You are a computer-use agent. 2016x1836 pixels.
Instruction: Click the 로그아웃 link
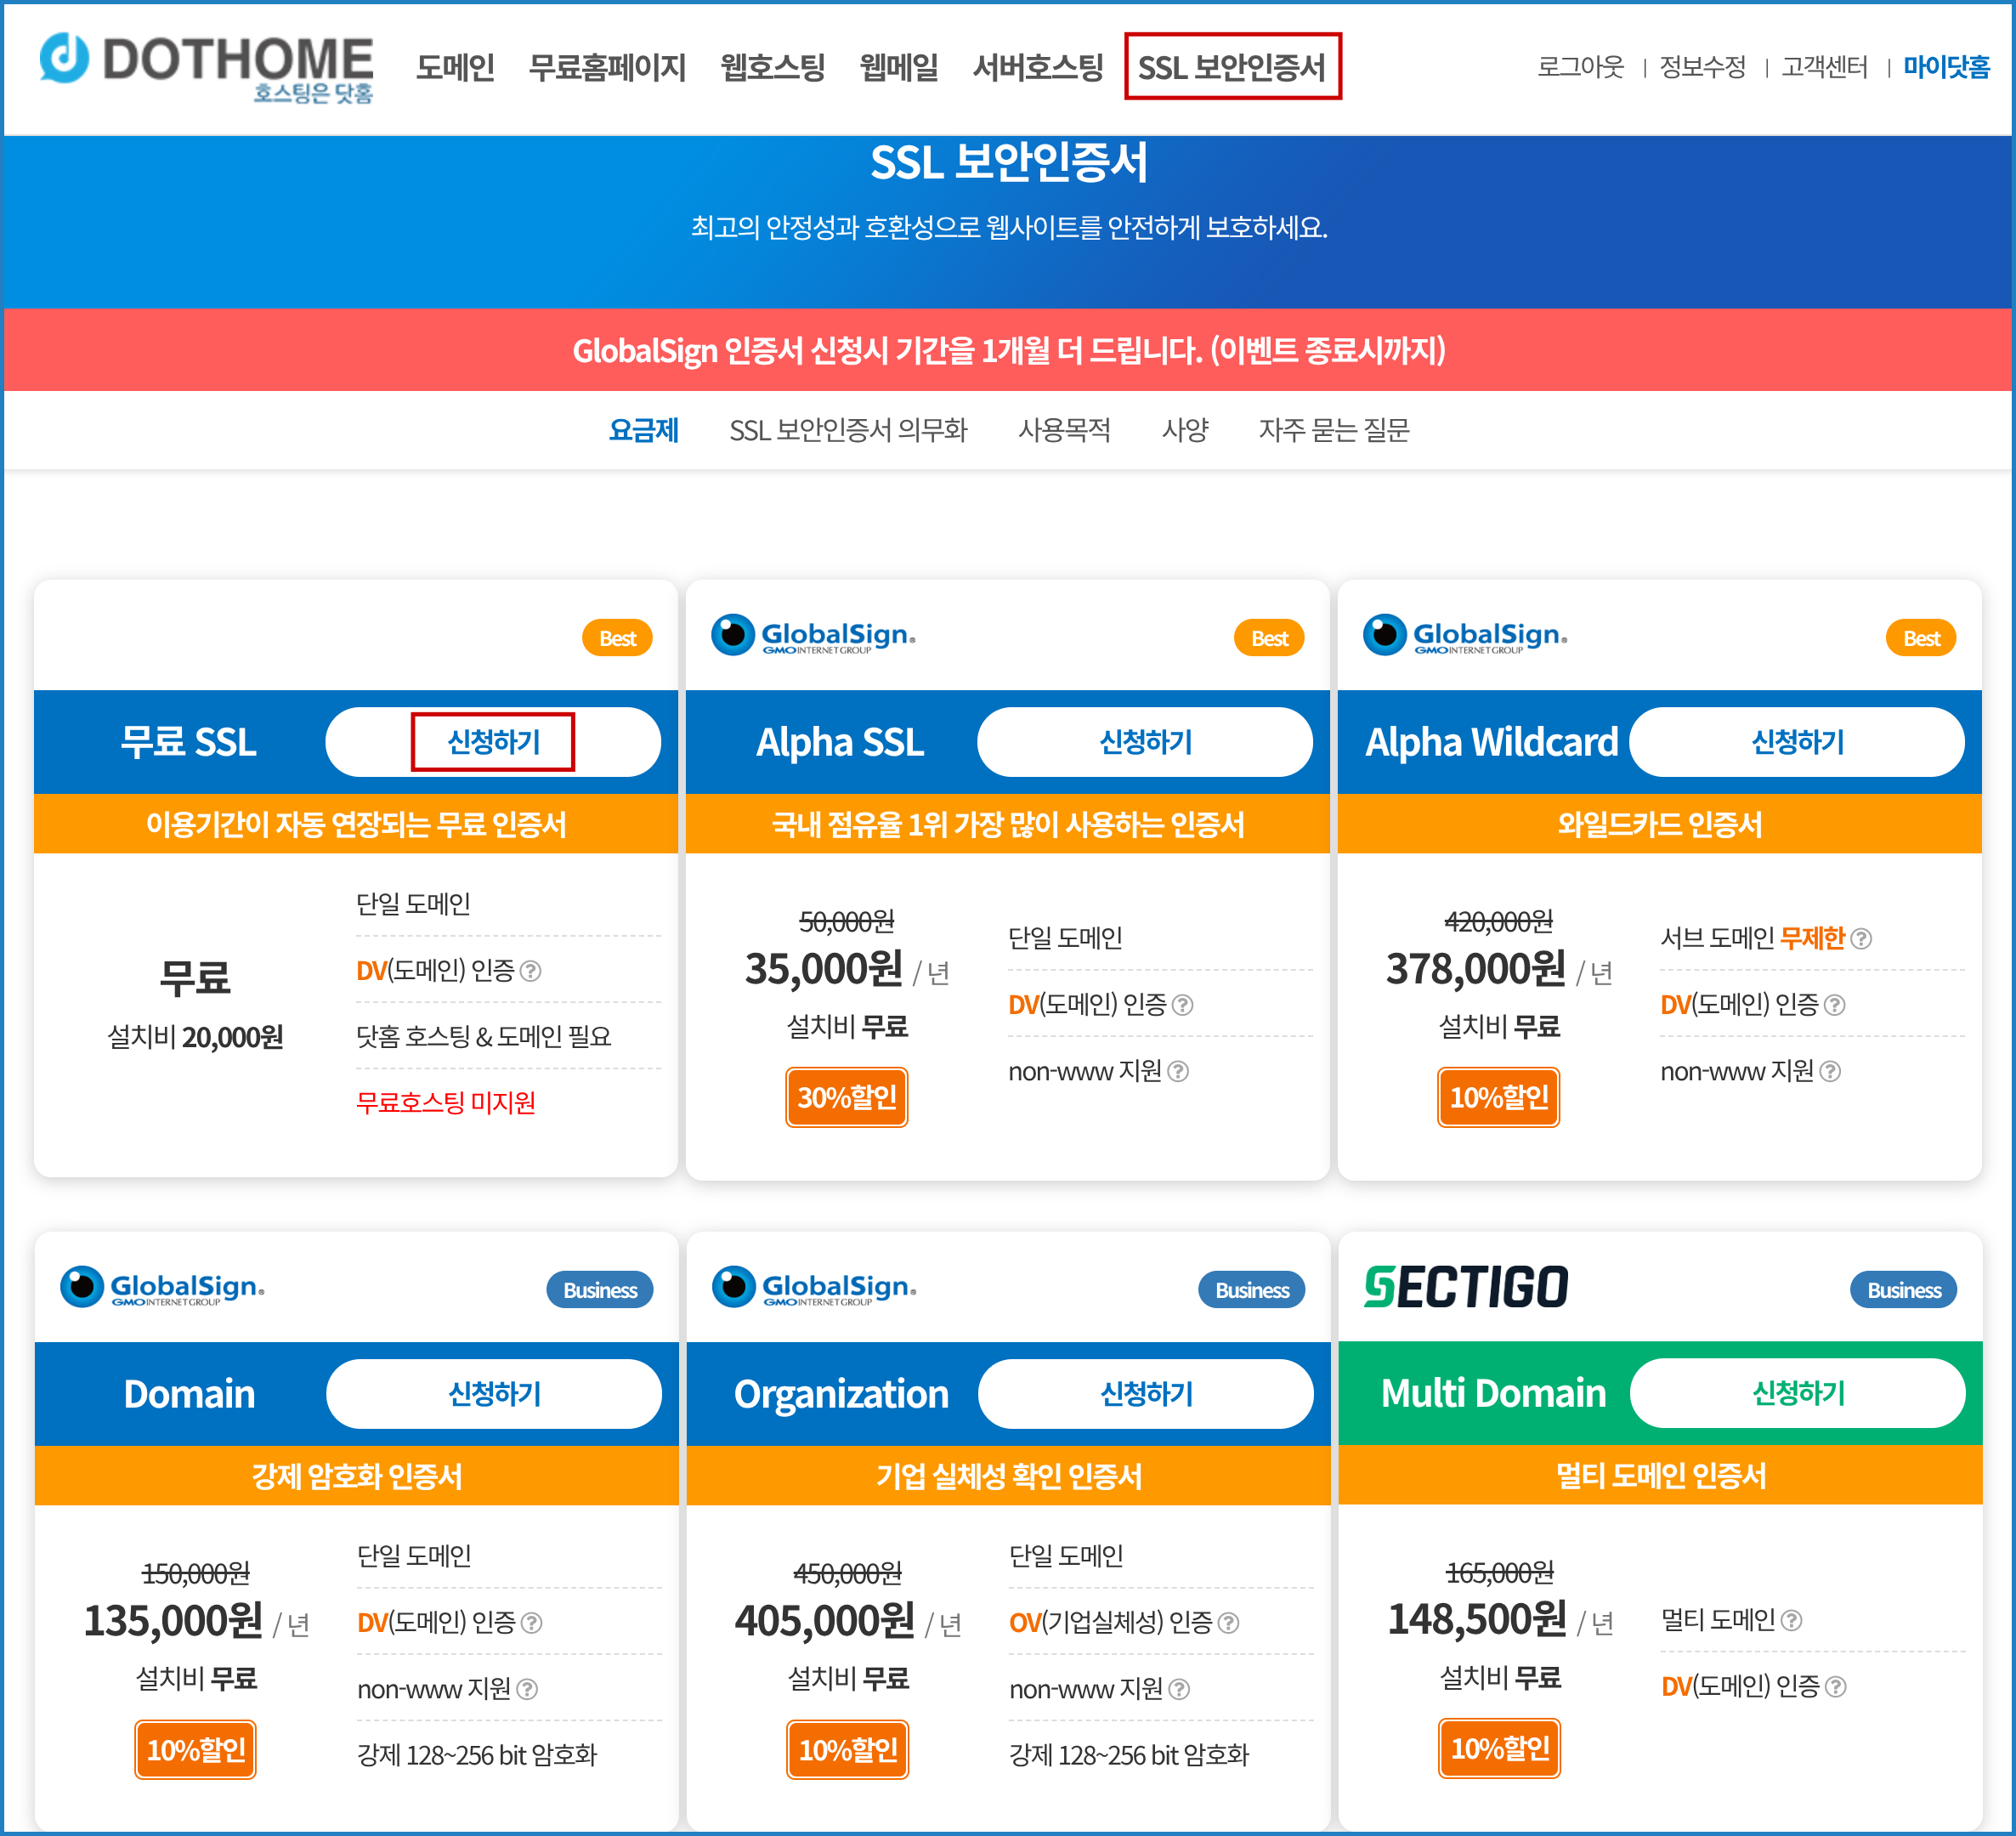[1580, 67]
